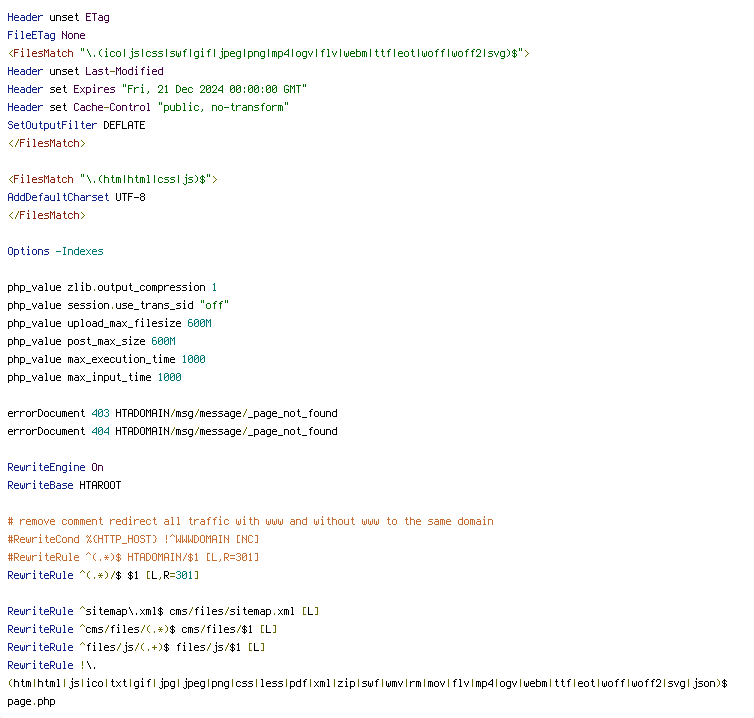Screen dimensions: 754x718
Task: Click the Cache-Control value 'public, no-transform'
Action: click(x=223, y=108)
